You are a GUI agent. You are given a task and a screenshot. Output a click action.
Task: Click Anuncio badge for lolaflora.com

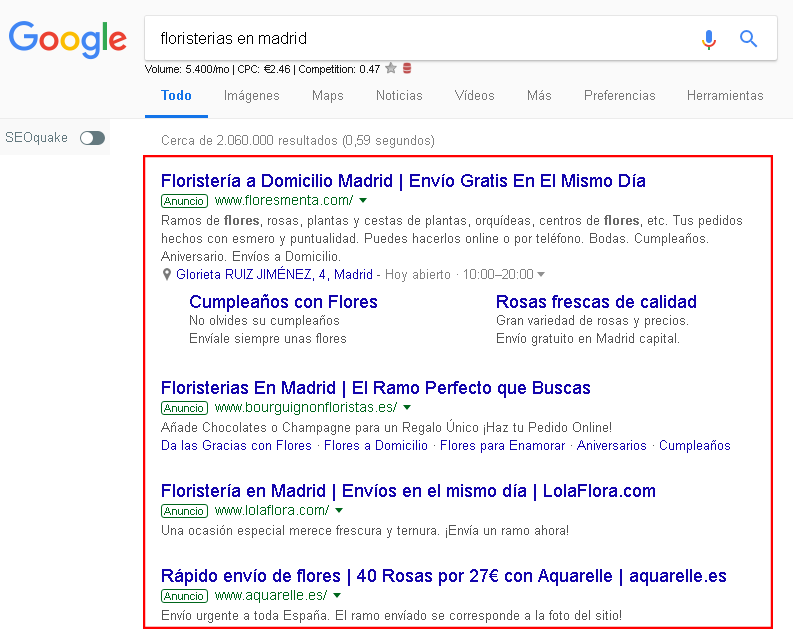point(185,511)
